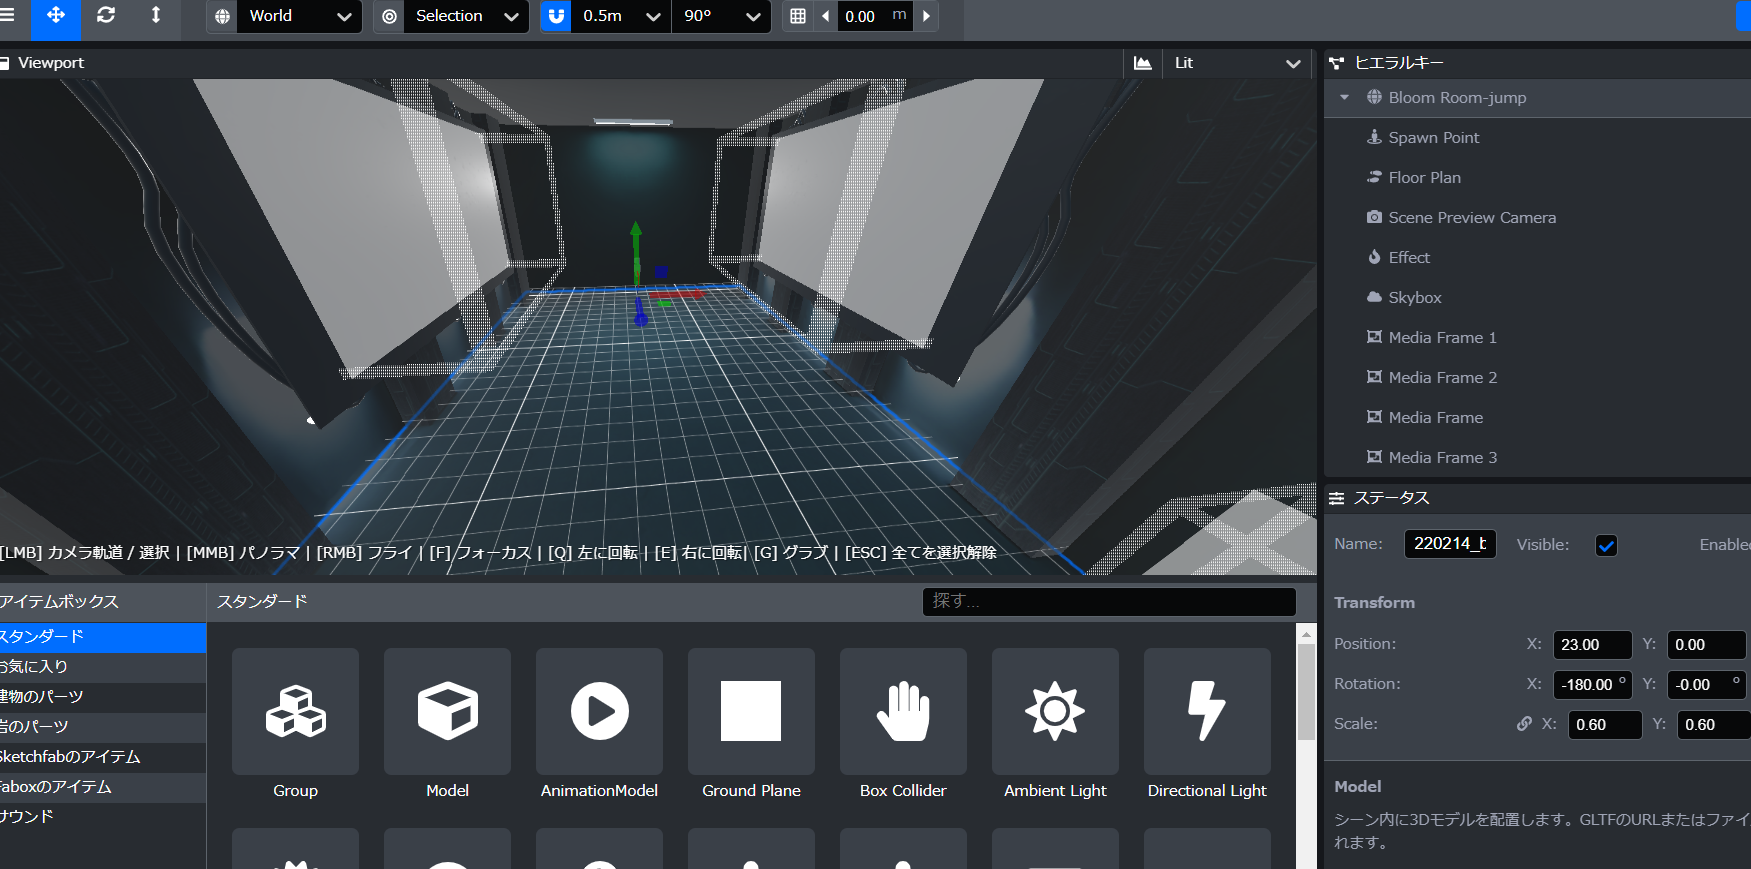The image size is (1751, 869).
Task: Select Scene Preview Camera in hierarchy
Action: 1537,218
